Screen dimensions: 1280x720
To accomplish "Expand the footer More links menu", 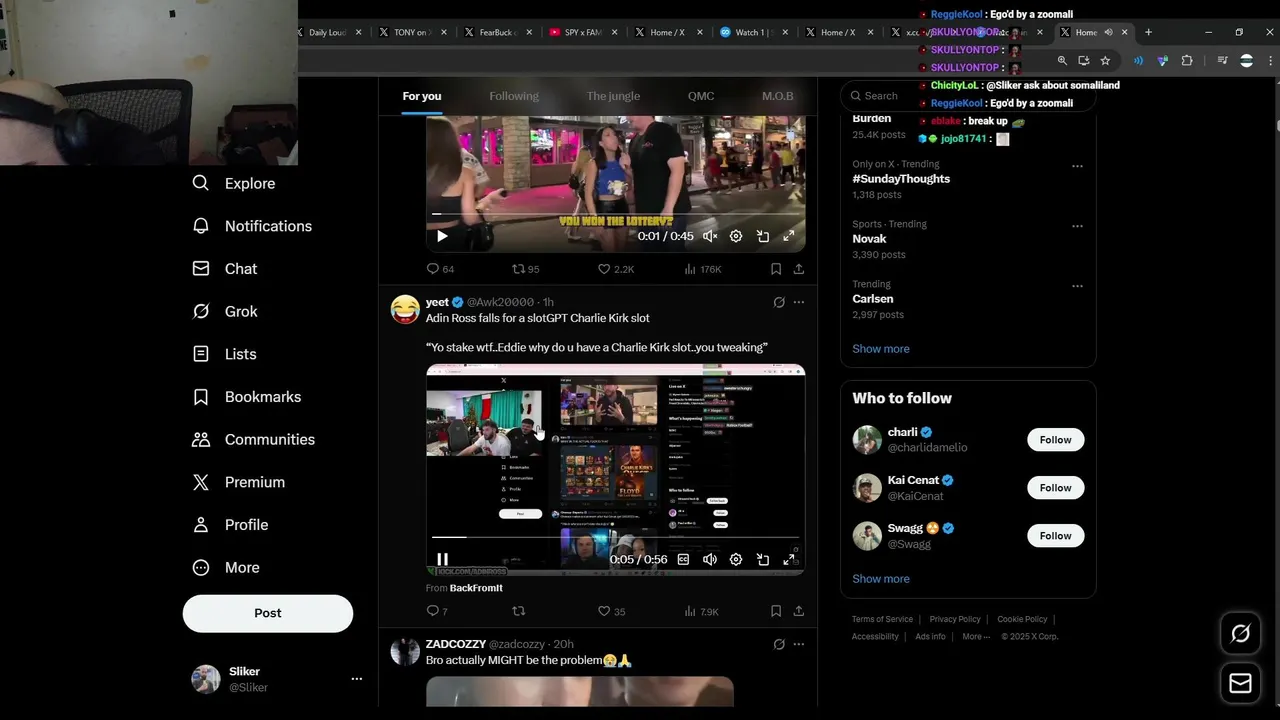I will 976,636.
